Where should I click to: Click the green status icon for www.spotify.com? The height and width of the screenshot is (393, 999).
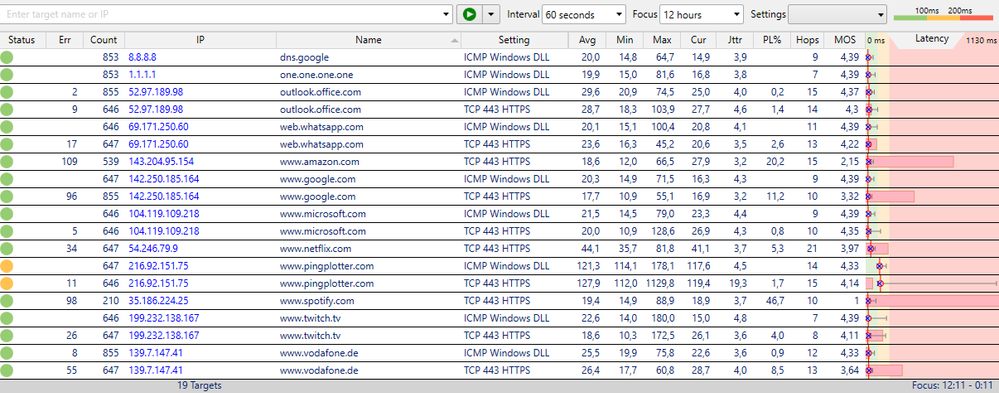(x=7, y=301)
